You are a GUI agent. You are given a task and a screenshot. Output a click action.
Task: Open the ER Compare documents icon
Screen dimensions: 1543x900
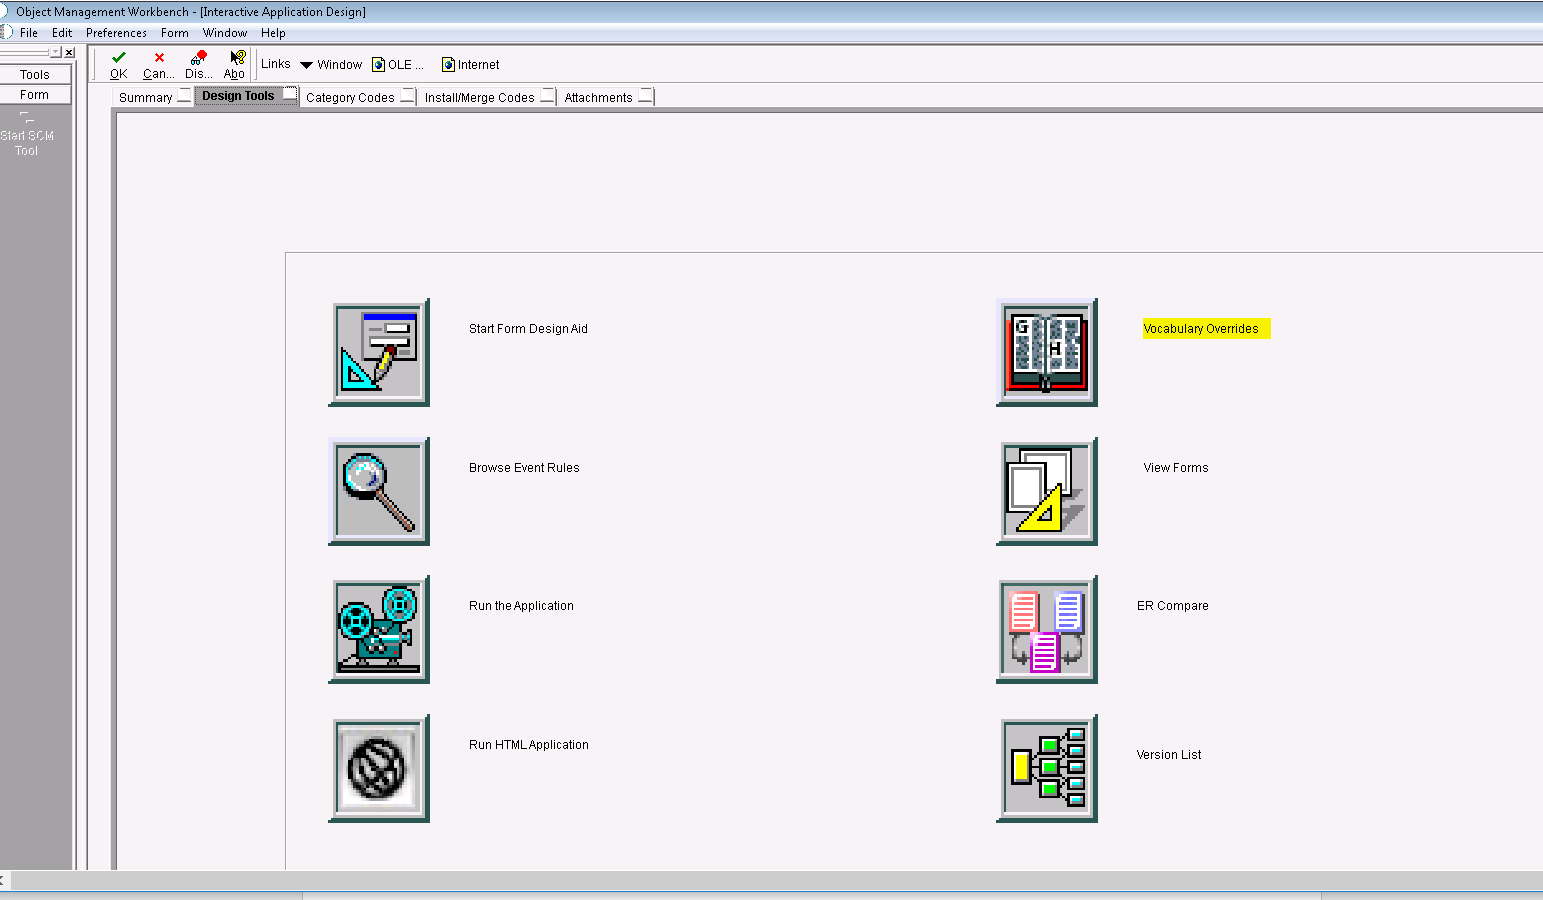click(x=1046, y=630)
